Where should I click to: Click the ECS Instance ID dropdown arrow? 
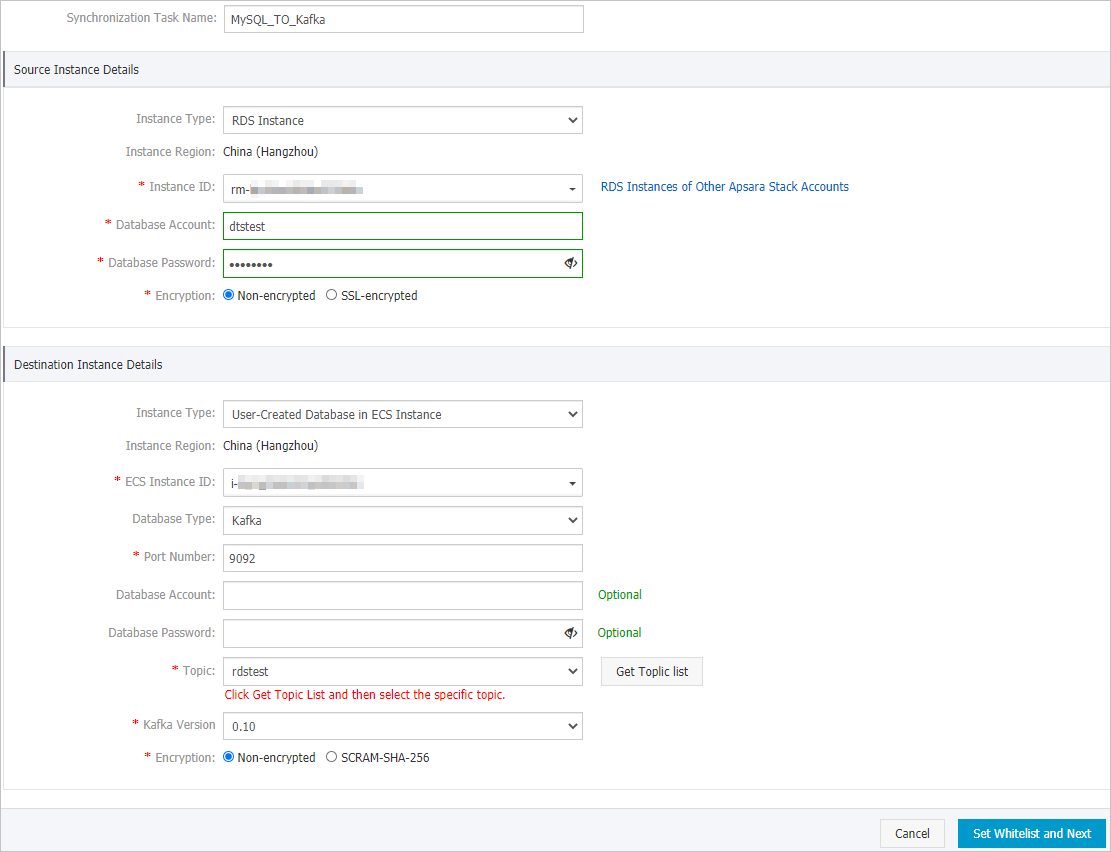point(572,482)
